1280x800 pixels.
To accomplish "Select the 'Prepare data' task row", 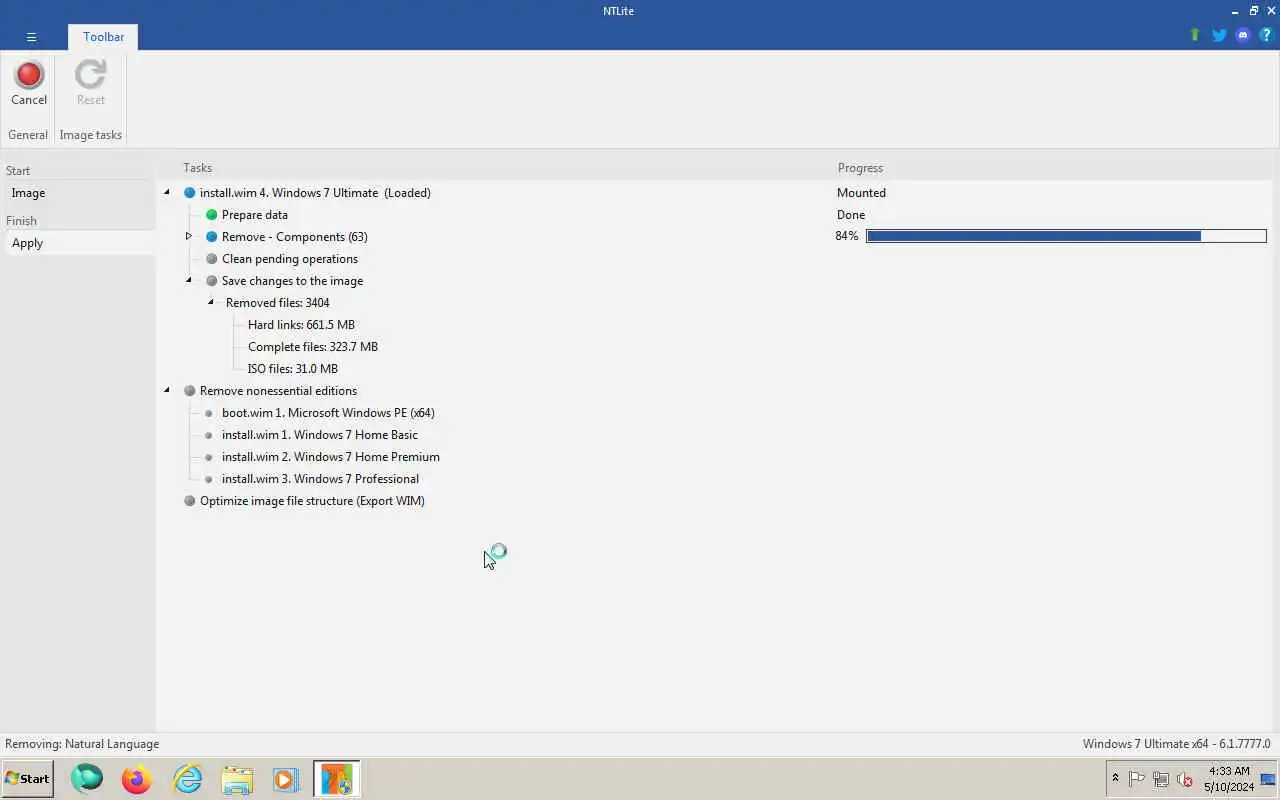I will tap(254, 215).
